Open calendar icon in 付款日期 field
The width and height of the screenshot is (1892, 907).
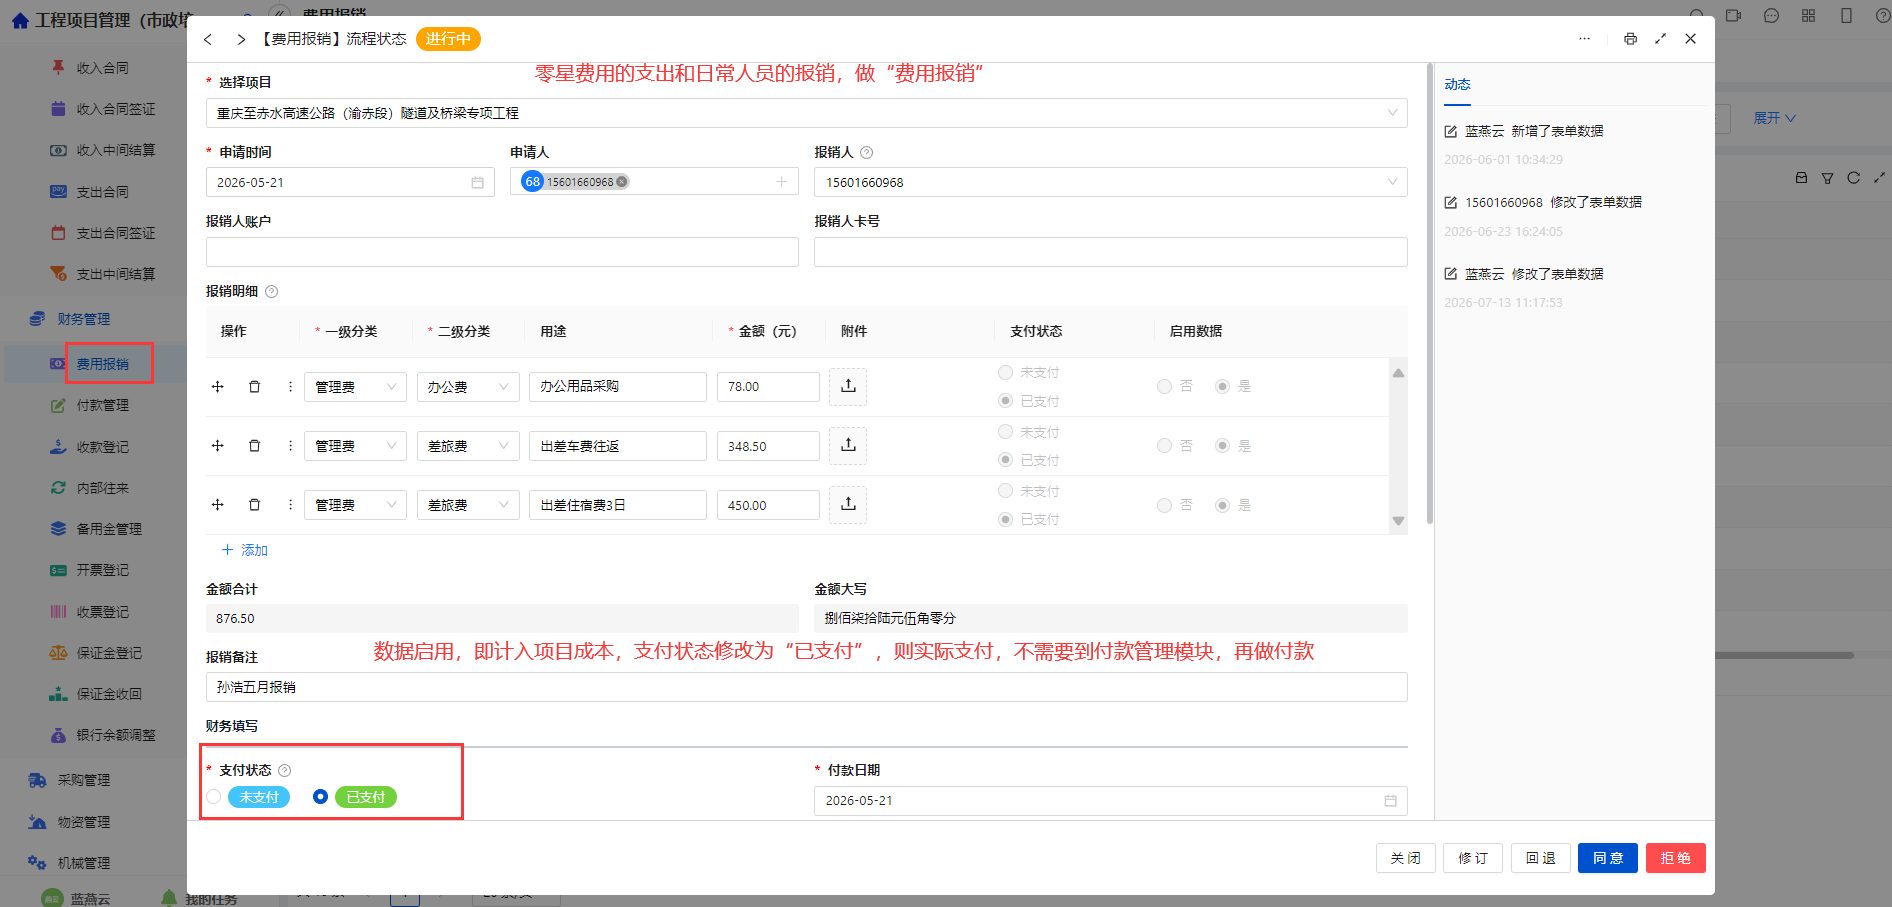pos(1390,801)
